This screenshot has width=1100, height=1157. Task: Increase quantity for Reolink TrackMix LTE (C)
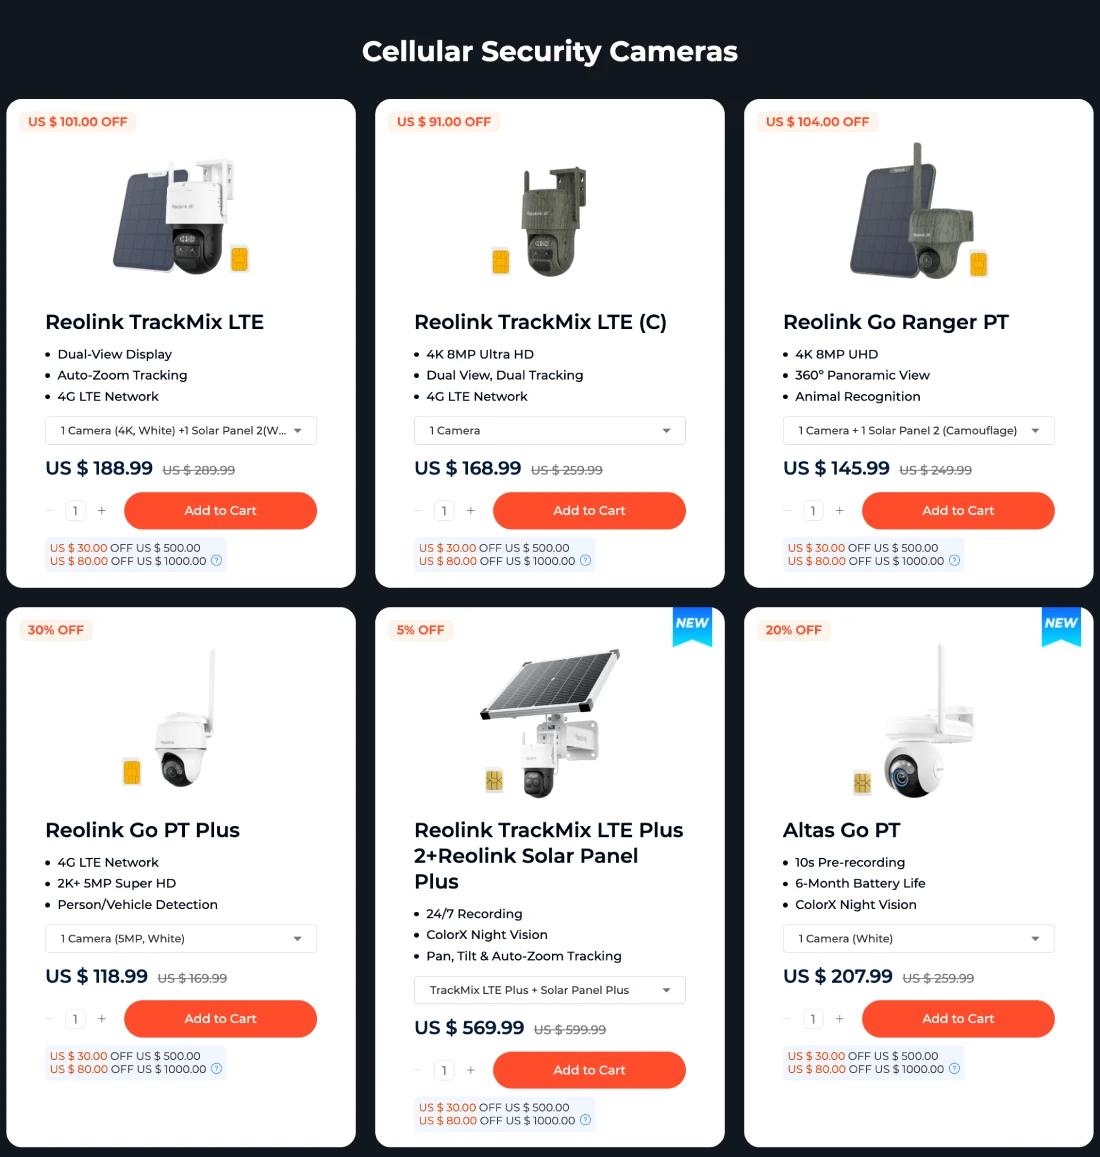tap(471, 511)
